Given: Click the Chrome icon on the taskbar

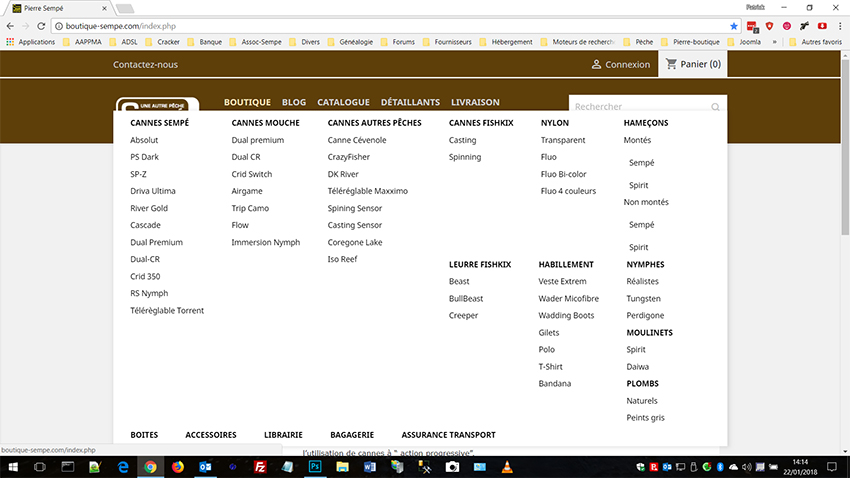Looking at the screenshot, I should tap(150, 467).
